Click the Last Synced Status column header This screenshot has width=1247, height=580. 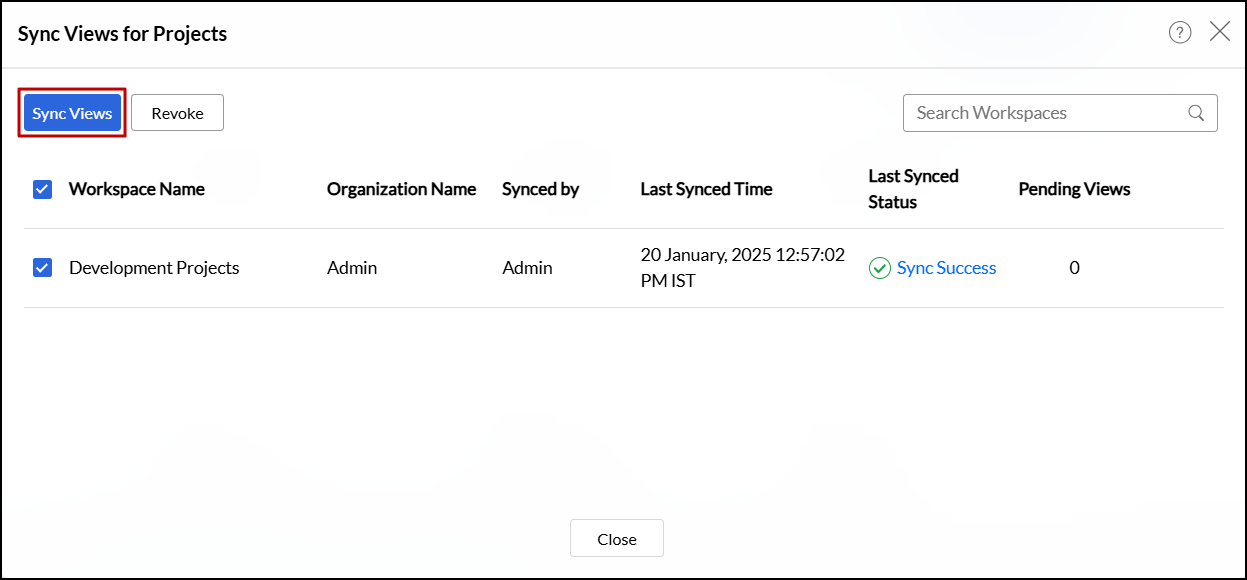click(x=913, y=189)
